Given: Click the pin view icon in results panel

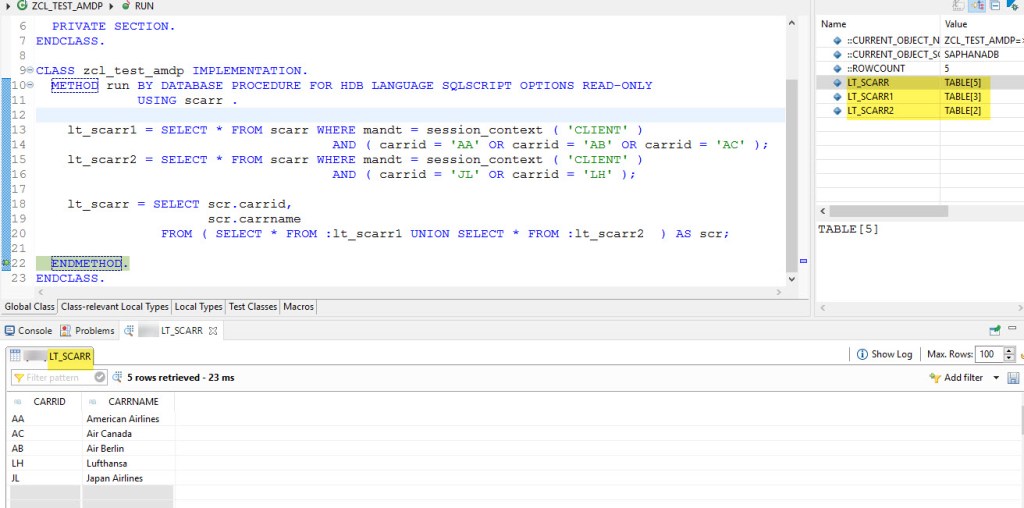Looking at the screenshot, I should [x=995, y=330].
